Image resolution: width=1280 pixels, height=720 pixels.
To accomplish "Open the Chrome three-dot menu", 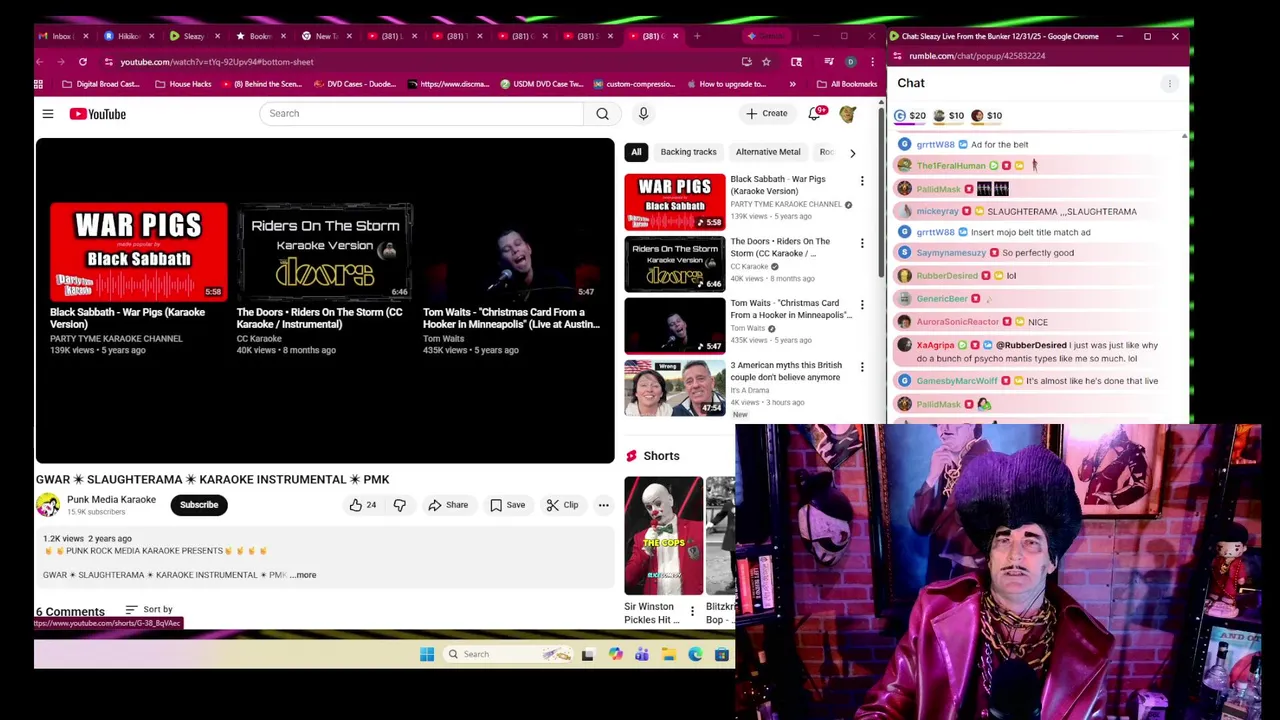I will pyautogui.click(x=872, y=62).
